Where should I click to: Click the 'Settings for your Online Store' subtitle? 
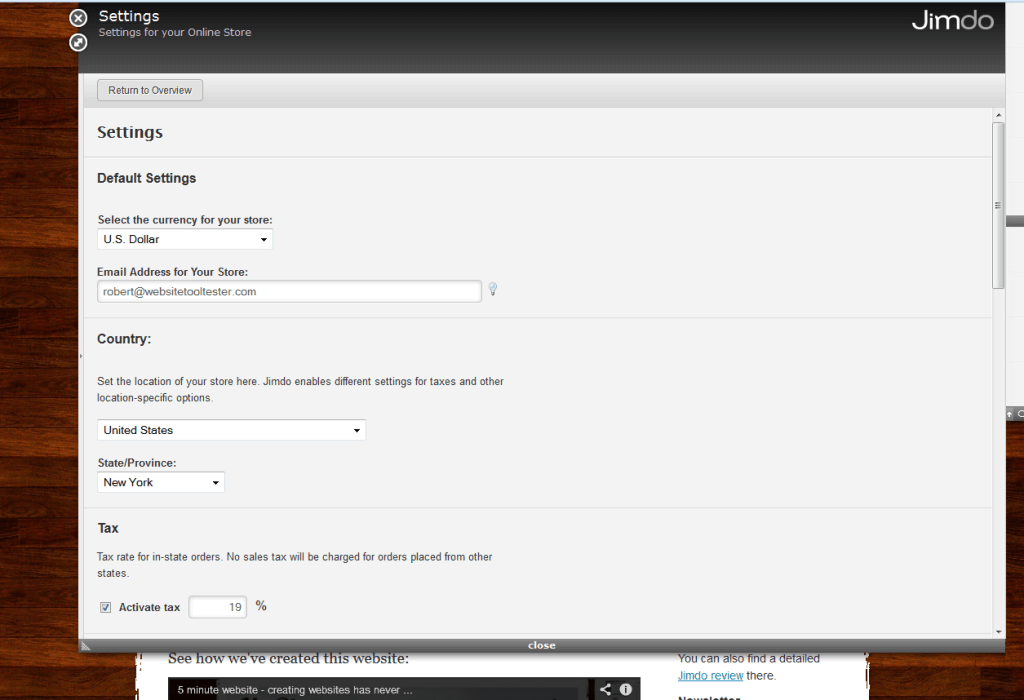tap(175, 32)
